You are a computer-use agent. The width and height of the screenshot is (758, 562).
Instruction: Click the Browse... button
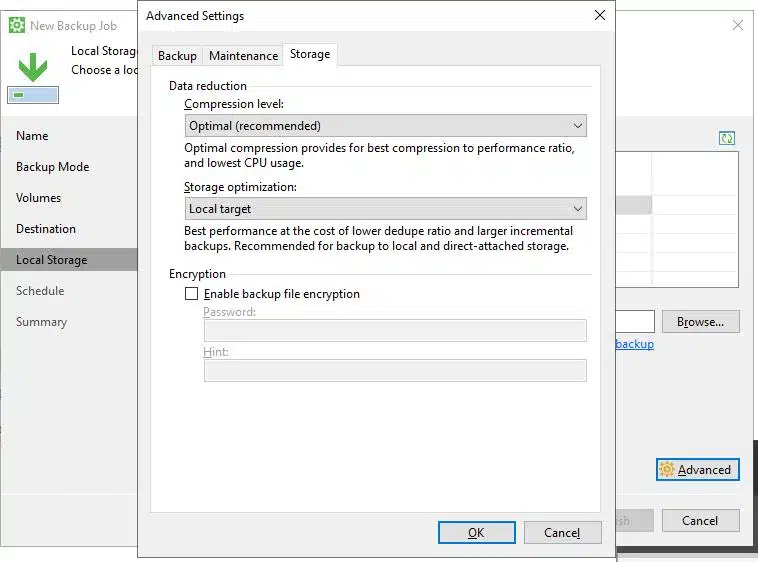[700, 322]
